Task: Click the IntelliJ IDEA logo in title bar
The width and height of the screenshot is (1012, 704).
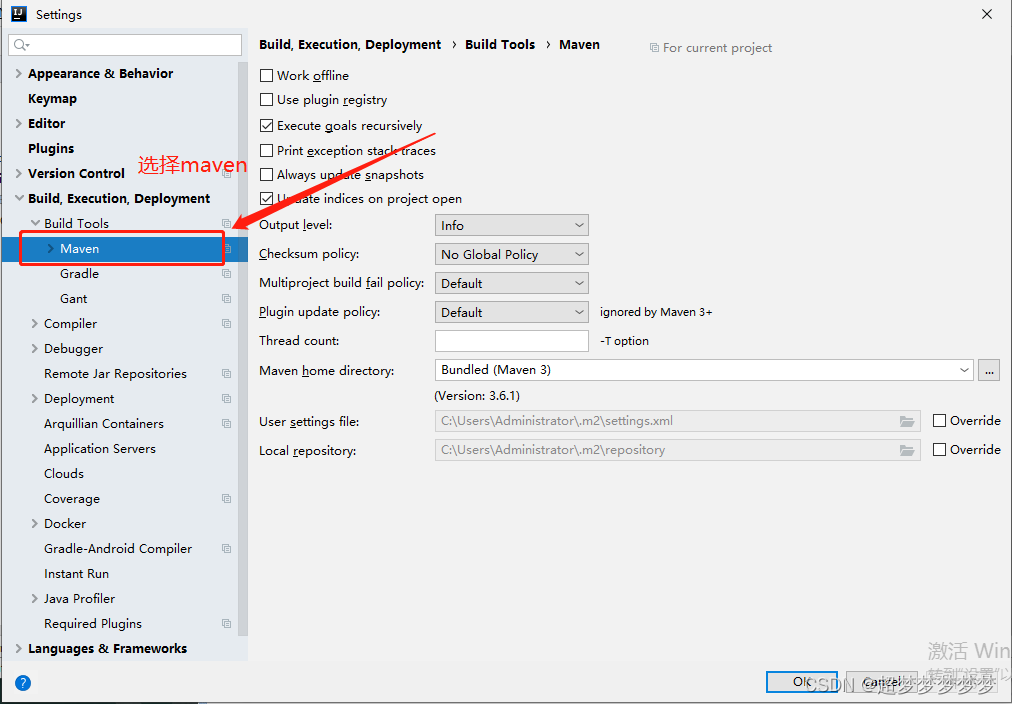Action: pos(19,14)
